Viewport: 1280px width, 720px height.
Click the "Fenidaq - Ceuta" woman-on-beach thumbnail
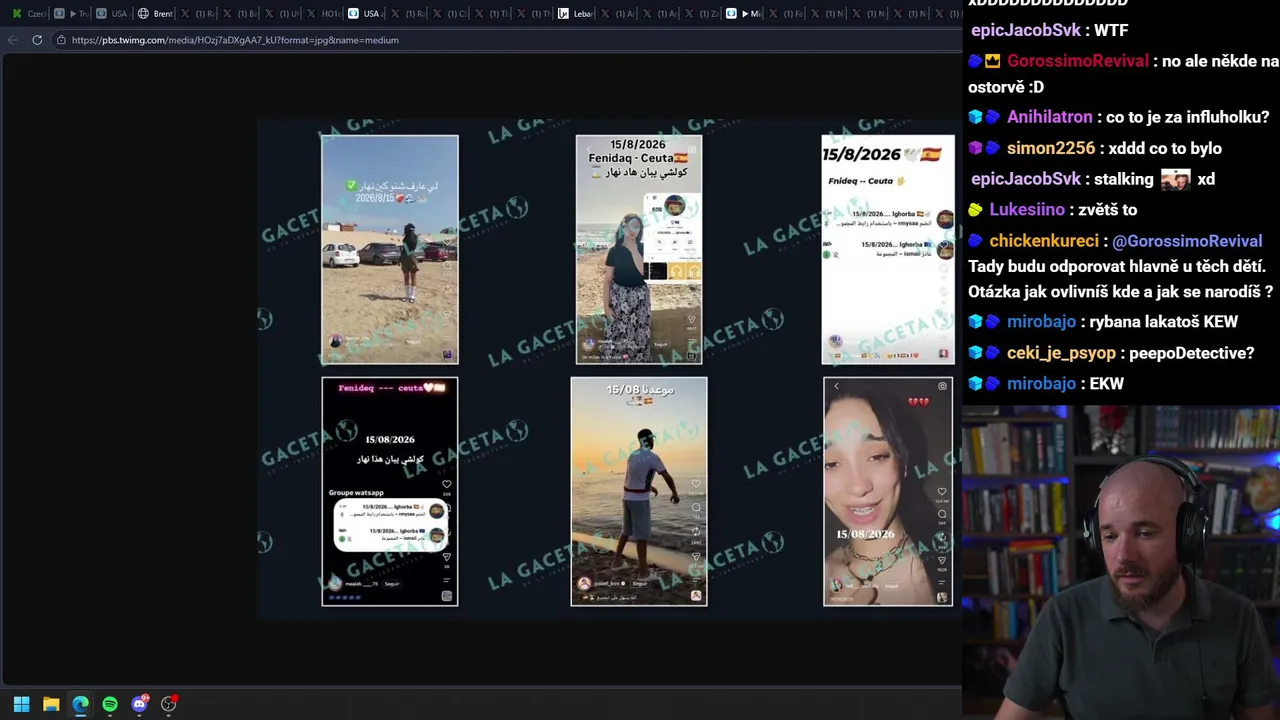coord(639,249)
